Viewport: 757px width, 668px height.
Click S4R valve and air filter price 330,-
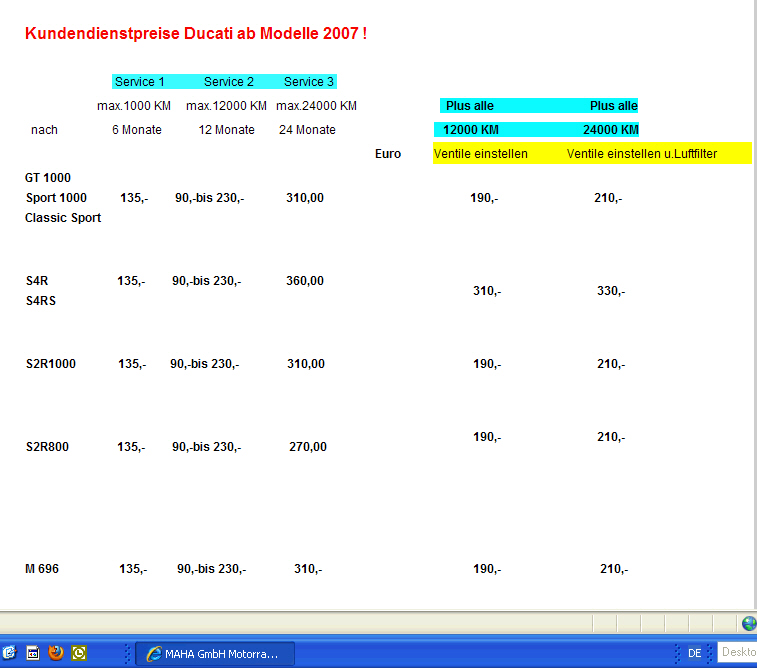[x=611, y=291]
